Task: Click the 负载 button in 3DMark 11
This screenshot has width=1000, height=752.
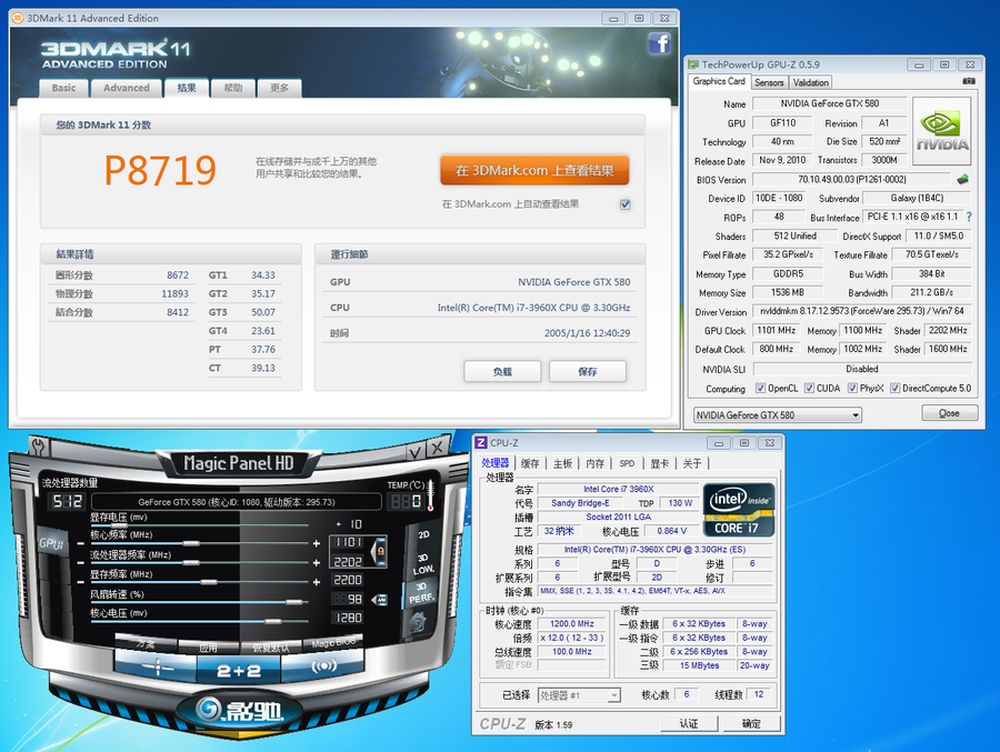Action: pos(503,371)
